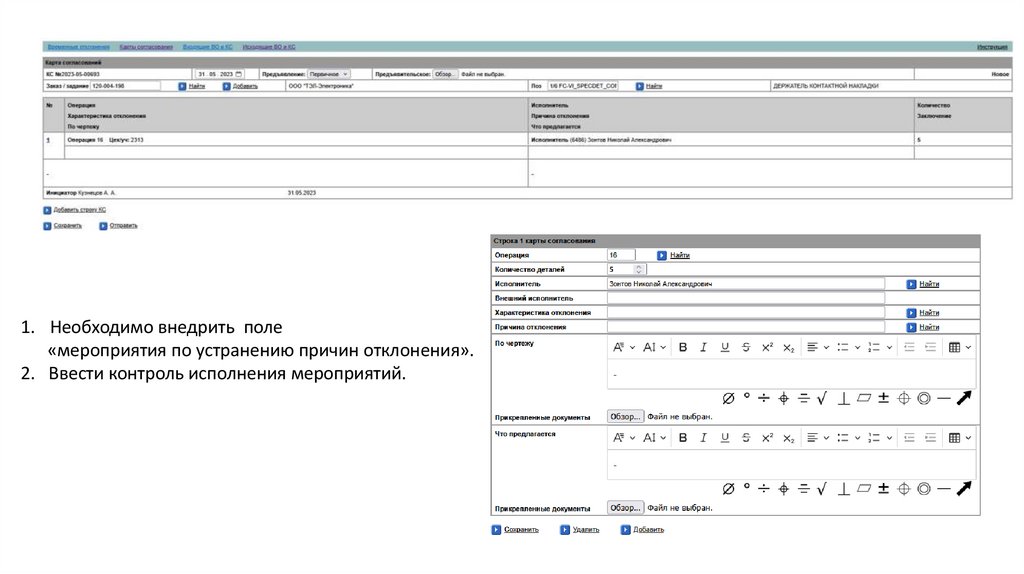Image resolution: width=1024 pixels, height=574 pixels.
Task: Apply strikethrough in Что предлагается editor
Action: click(x=746, y=438)
